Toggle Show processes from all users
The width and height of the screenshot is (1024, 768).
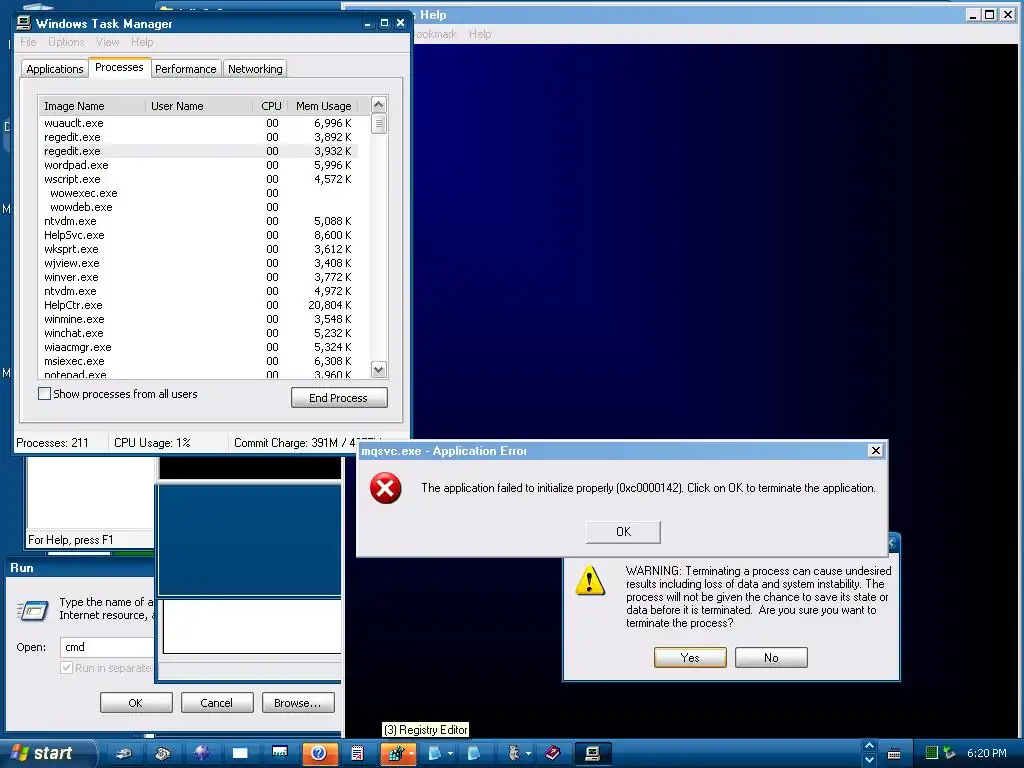44,394
